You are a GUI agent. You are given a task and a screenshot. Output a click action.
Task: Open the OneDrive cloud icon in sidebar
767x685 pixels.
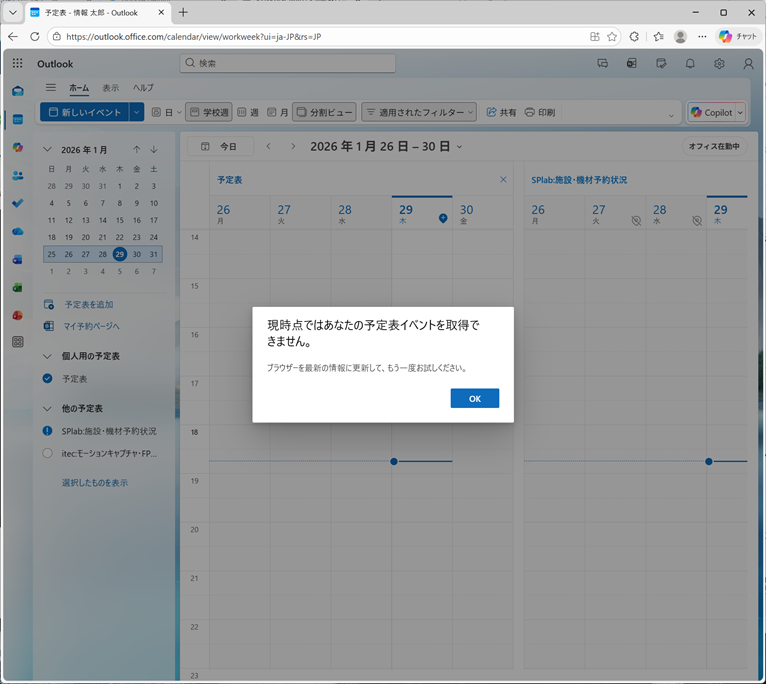(x=18, y=231)
